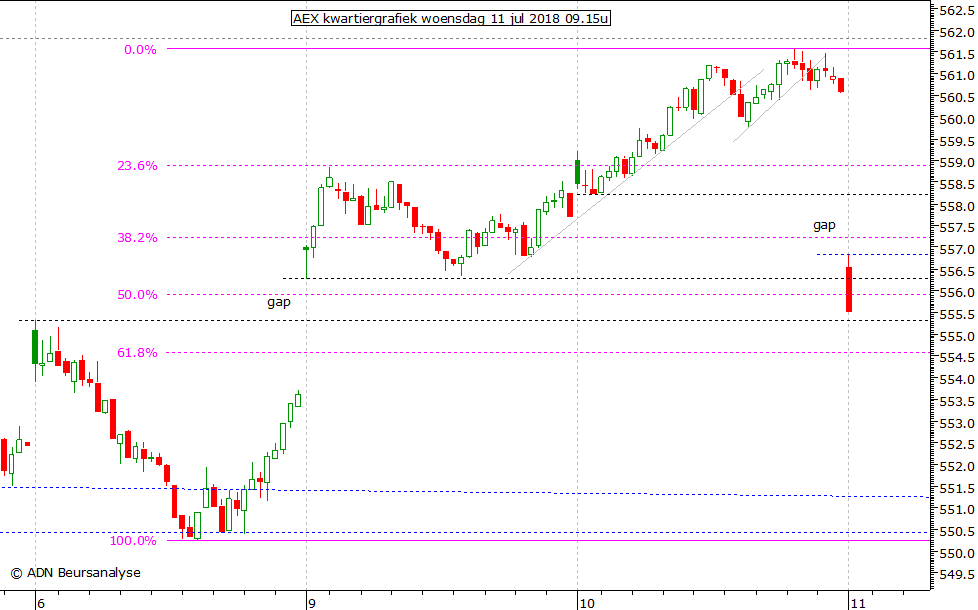Screen dimensions: 978x610
Task: Click the price label '562.0' on the axis
Action: click(957, 32)
